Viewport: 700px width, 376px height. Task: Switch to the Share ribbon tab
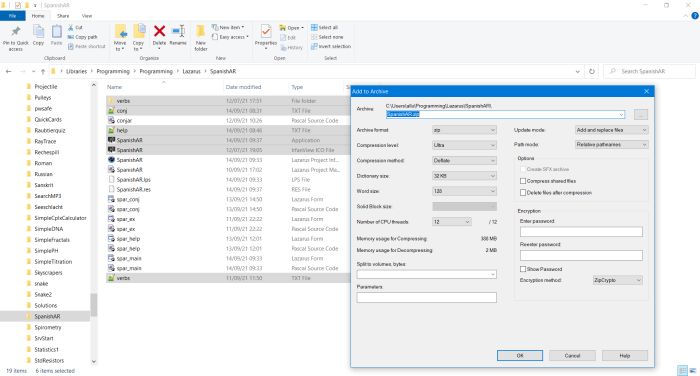coord(63,16)
